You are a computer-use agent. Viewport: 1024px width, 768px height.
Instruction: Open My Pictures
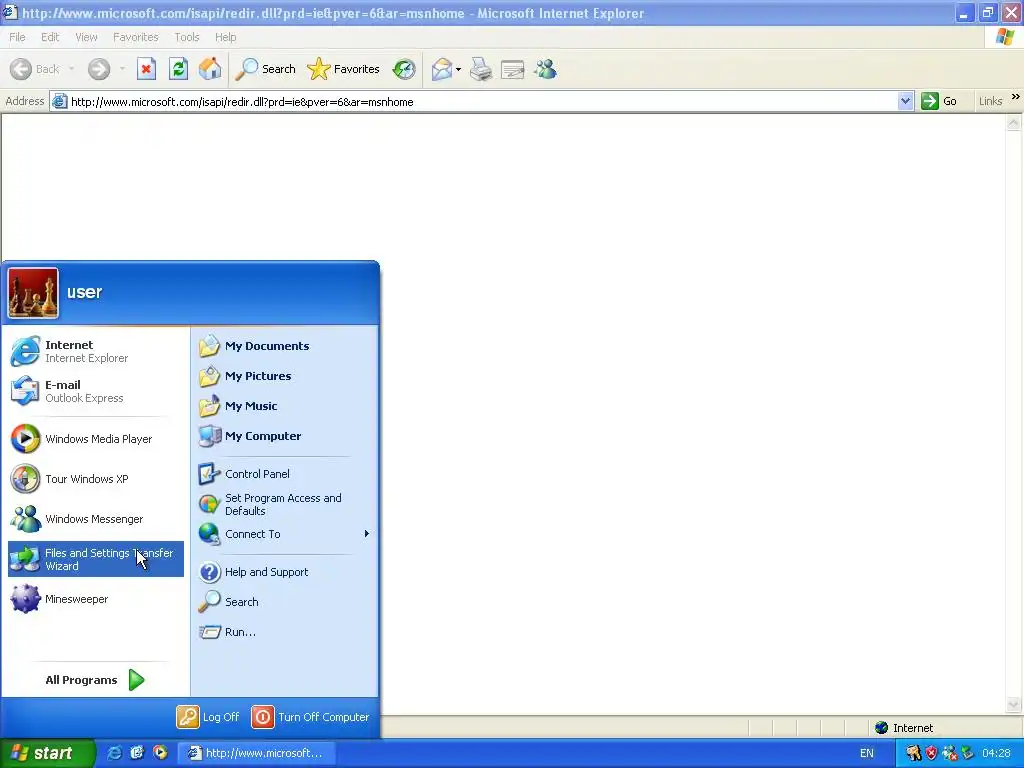286,376
